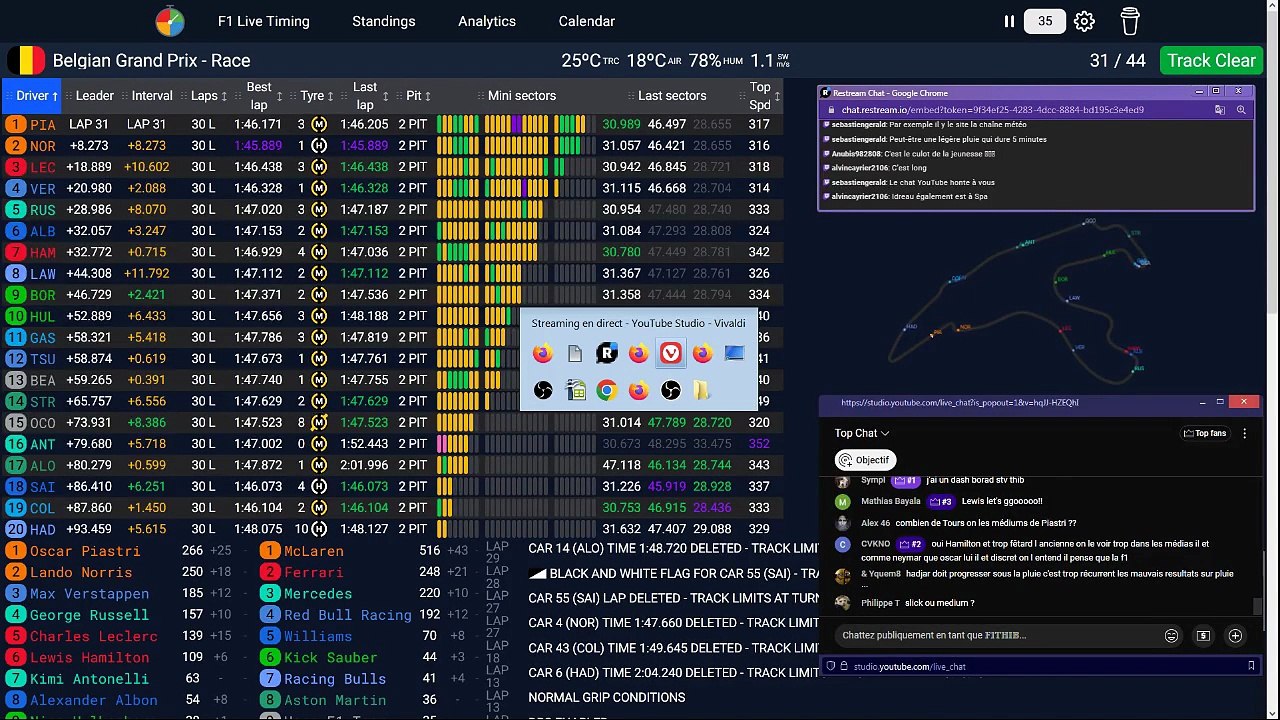Select the Vivaldi icon in window switcher
1280x720 pixels.
670,353
